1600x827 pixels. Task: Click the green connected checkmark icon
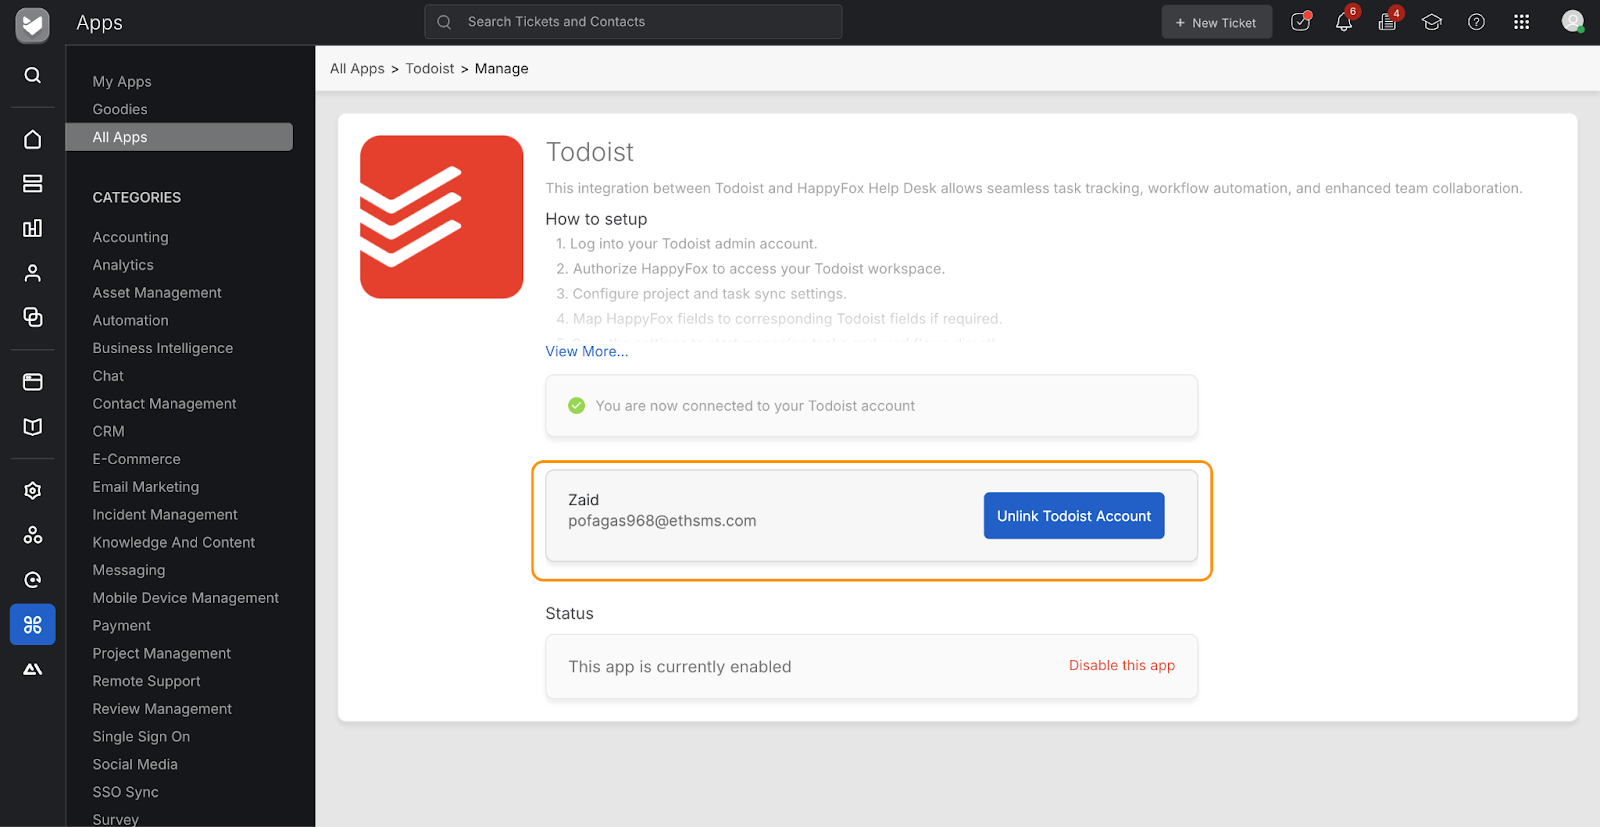coord(576,406)
